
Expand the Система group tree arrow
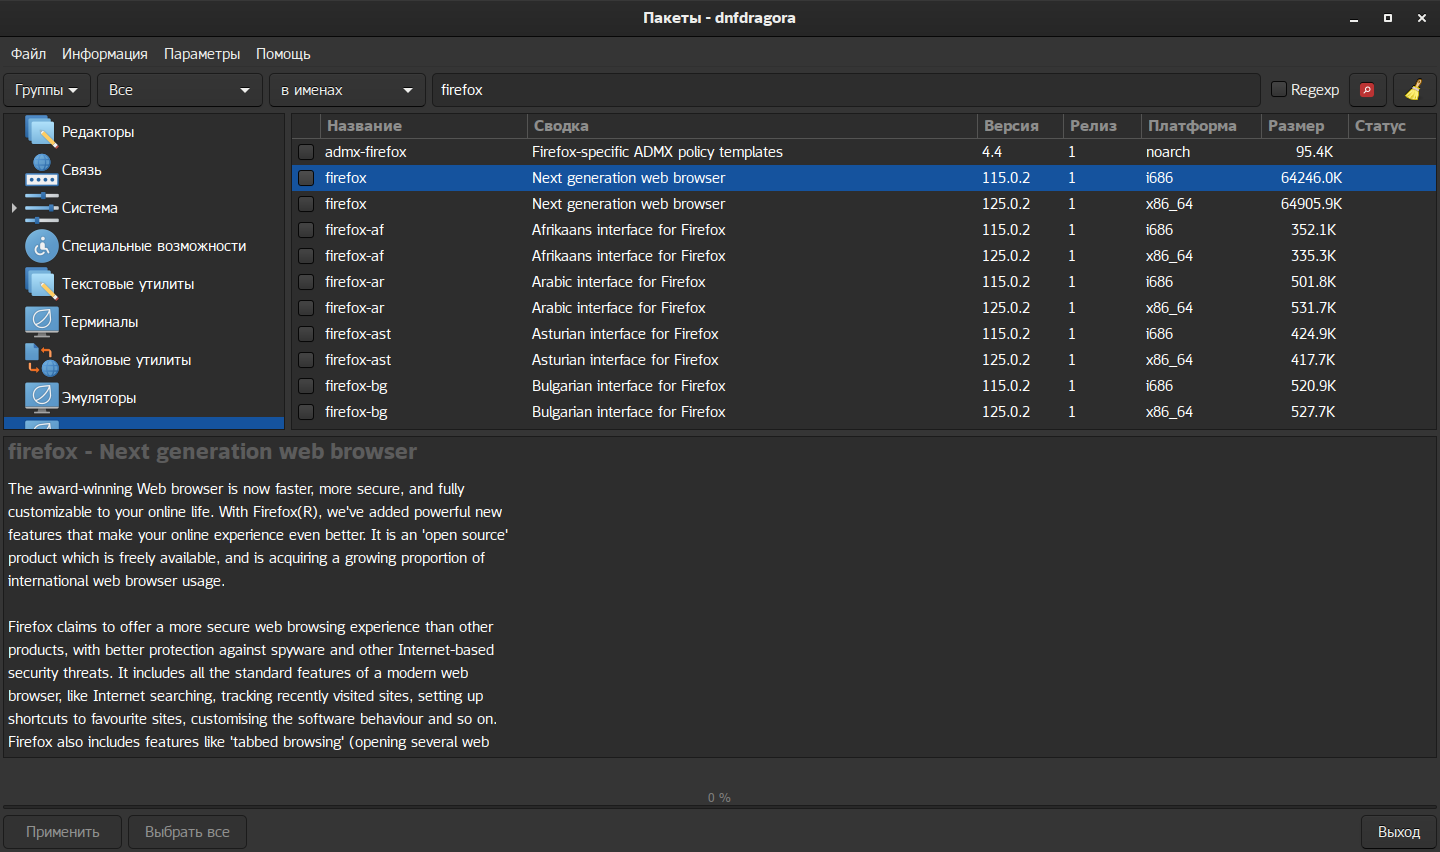(14, 208)
